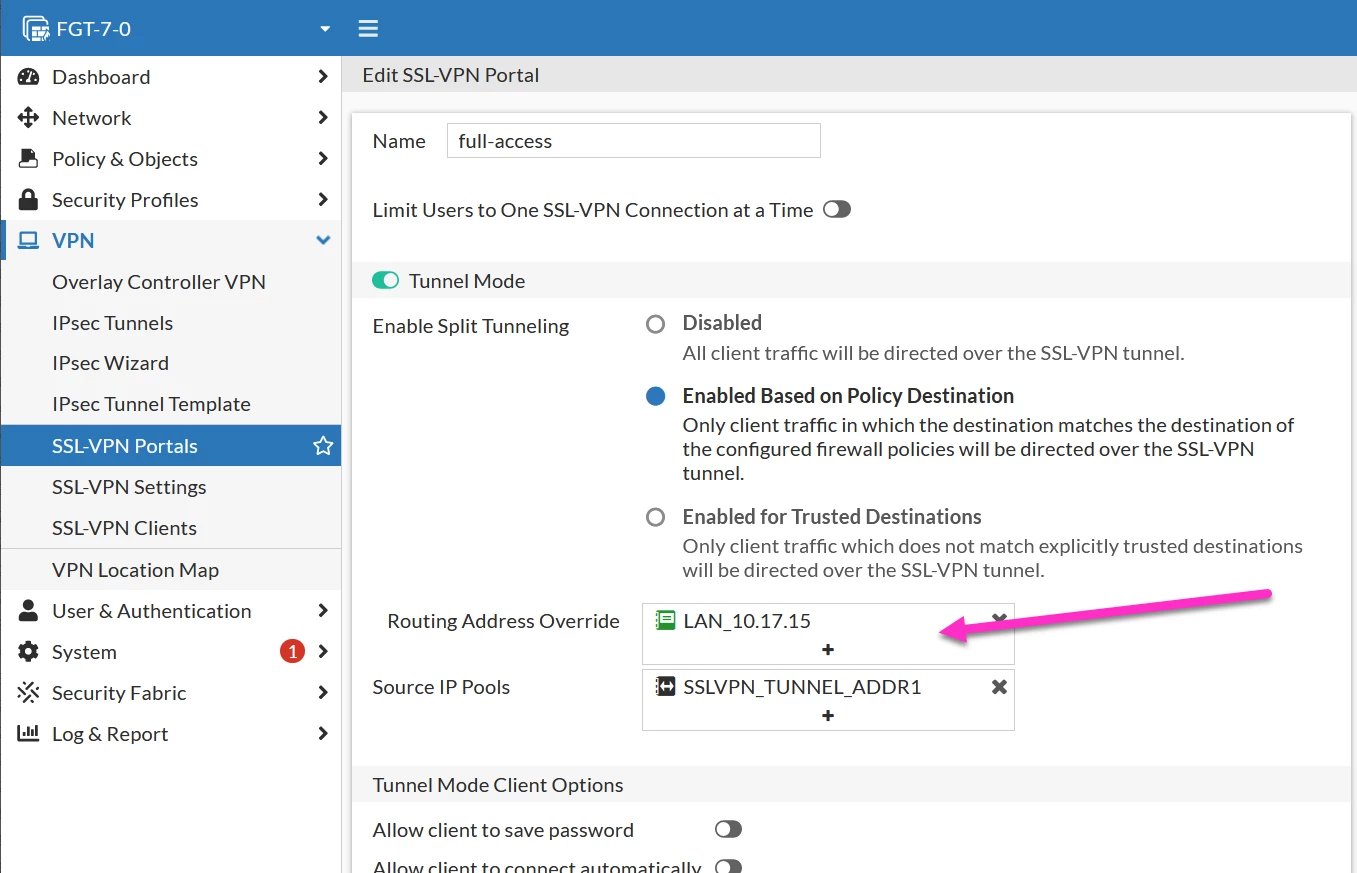
Task: Select SSL-VPN Portals menu item
Action: point(171,446)
